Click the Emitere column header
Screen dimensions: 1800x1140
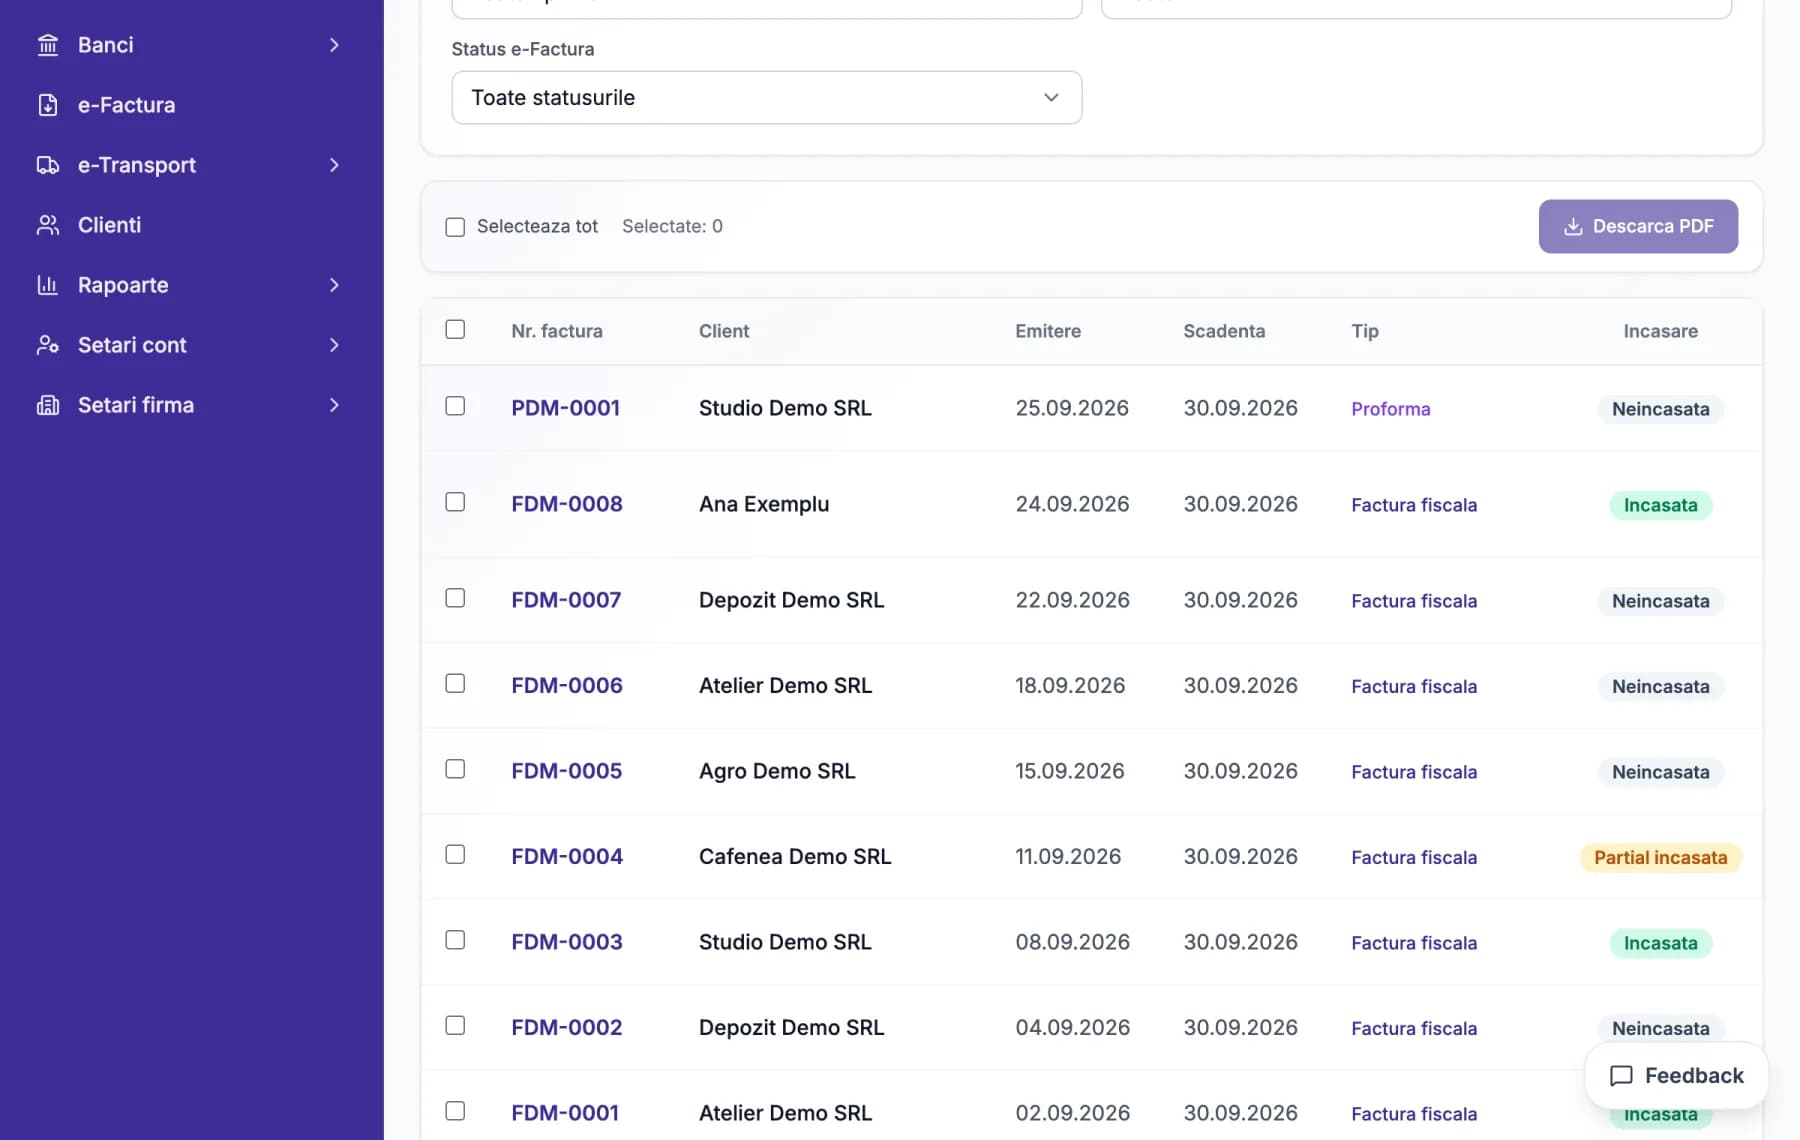tap(1048, 331)
